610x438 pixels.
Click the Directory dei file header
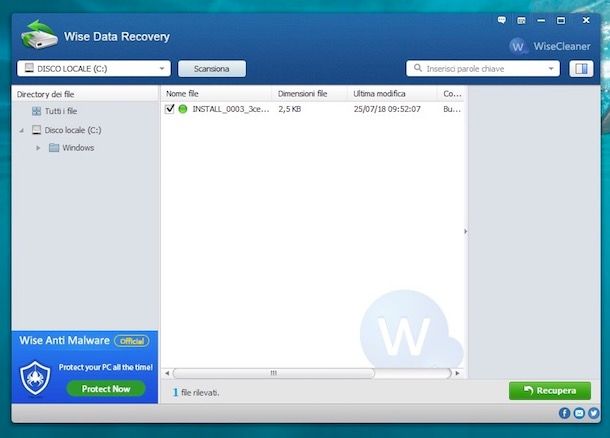[x=45, y=94]
